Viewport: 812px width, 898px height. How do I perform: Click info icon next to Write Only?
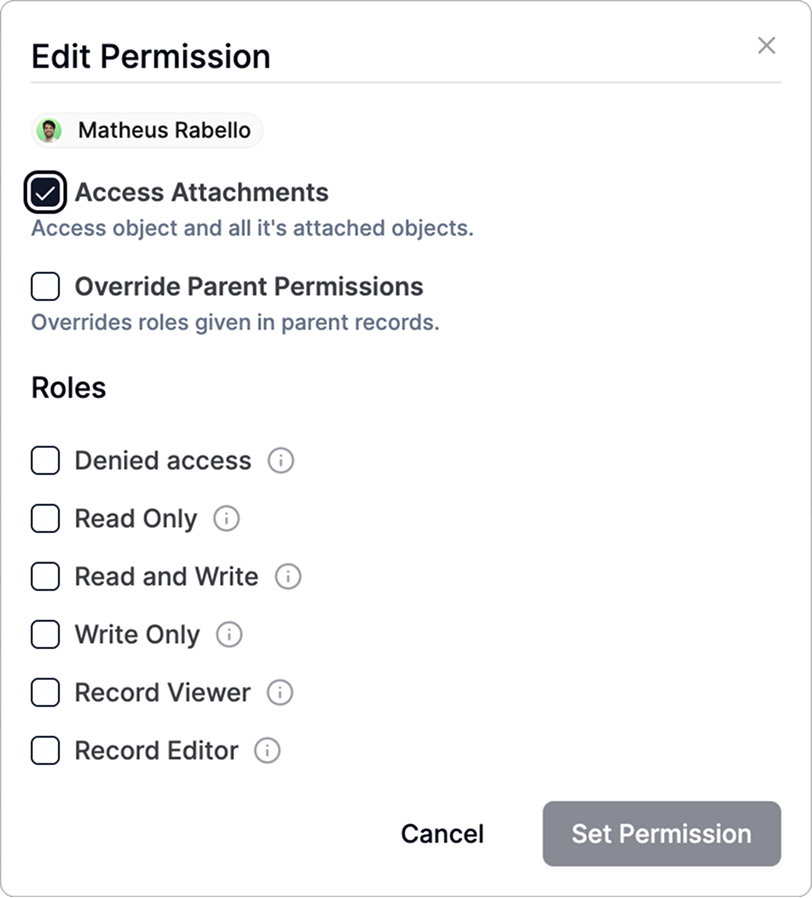coord(229,635)
